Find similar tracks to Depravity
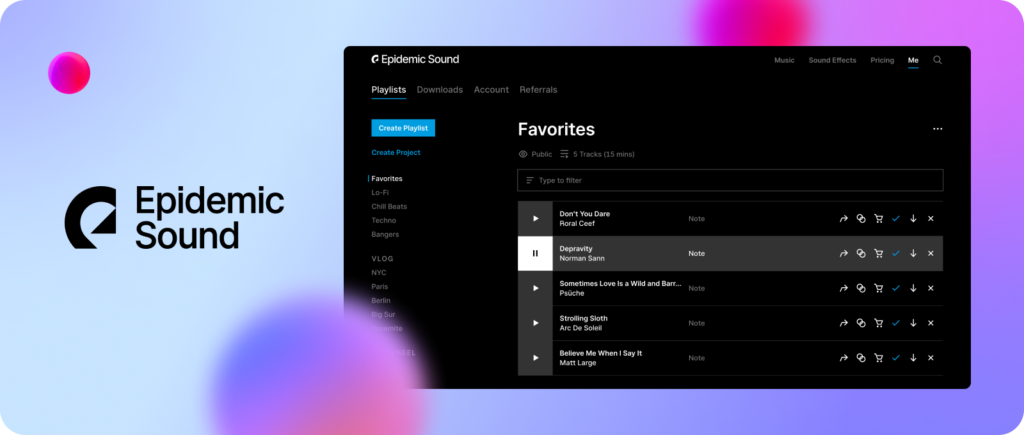 coord(861,253)
